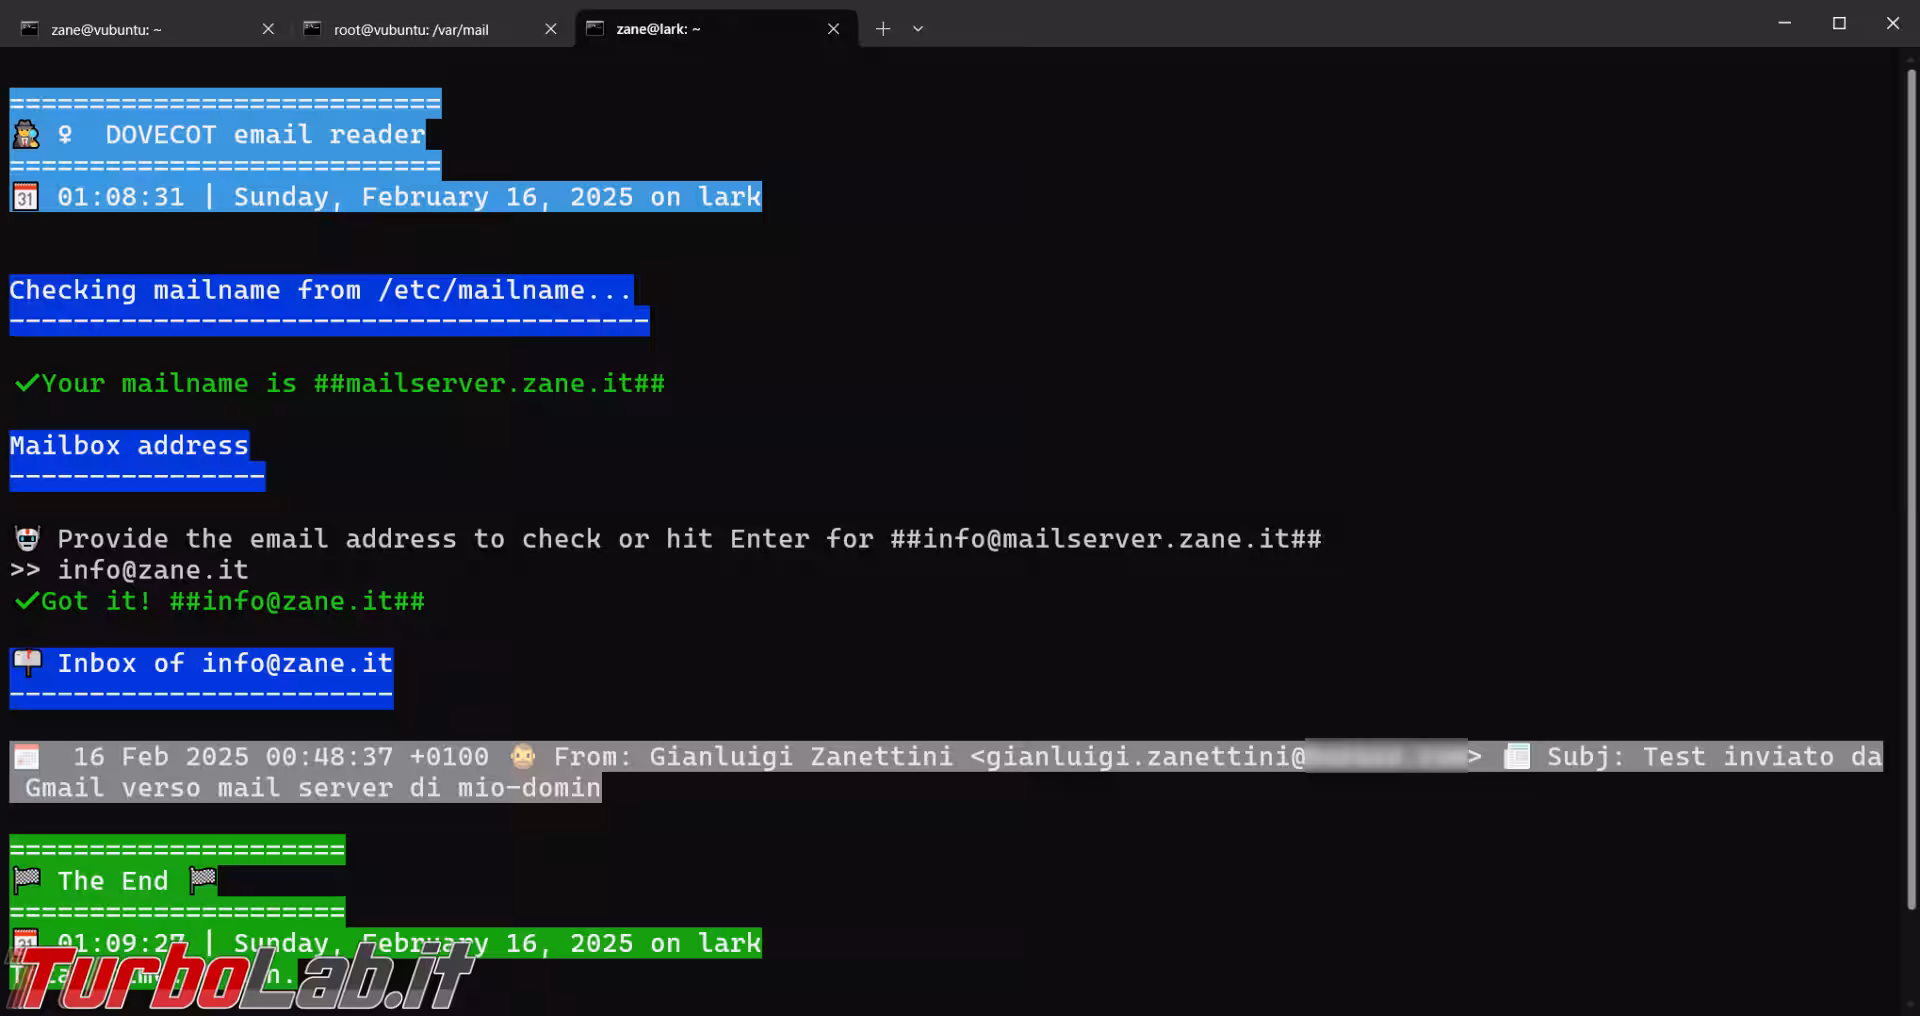Click the robot emoji before Provide
Screen dimensions: 1920x1016
pos(27,539)
